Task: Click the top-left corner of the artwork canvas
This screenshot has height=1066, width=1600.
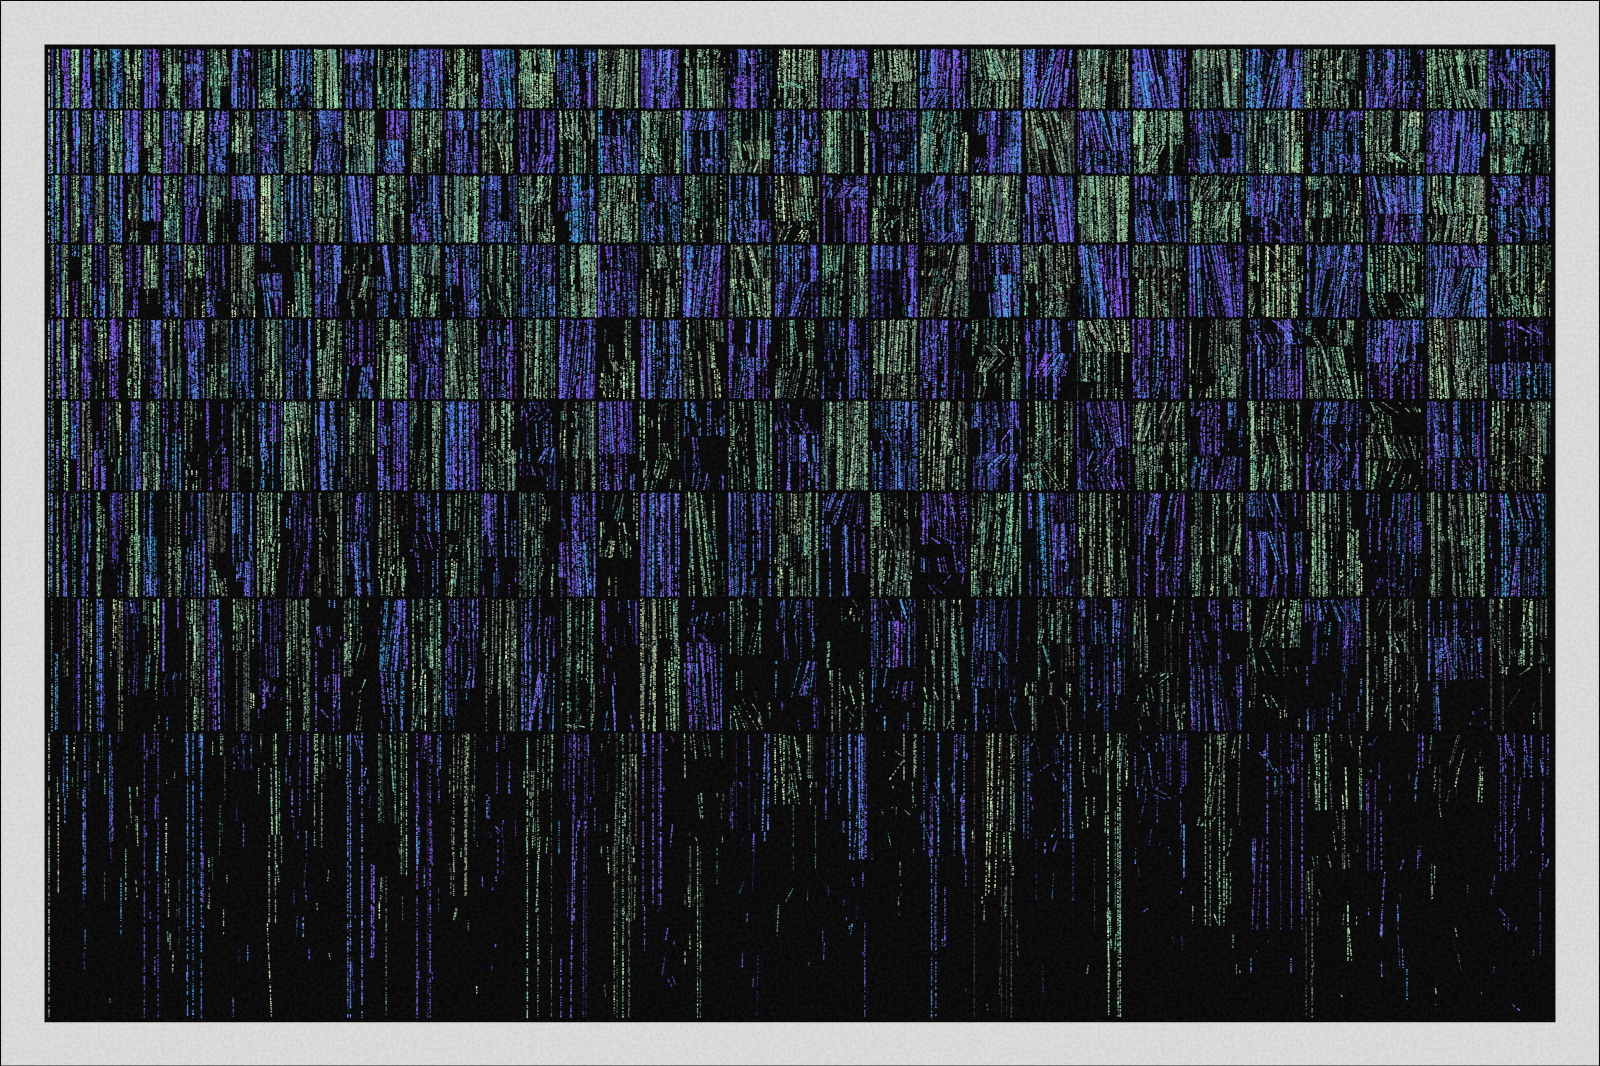Action: click(47, 47)
